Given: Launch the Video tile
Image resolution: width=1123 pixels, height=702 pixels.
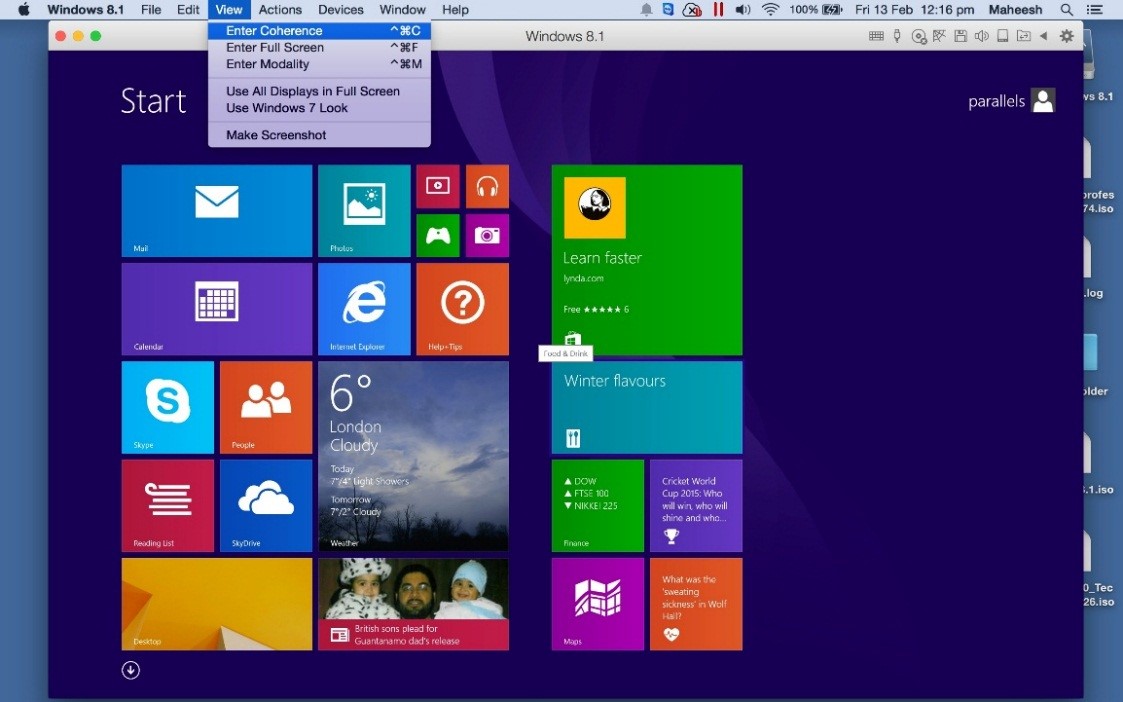Looking at the screenshot, I should click(x=438, y=186).
